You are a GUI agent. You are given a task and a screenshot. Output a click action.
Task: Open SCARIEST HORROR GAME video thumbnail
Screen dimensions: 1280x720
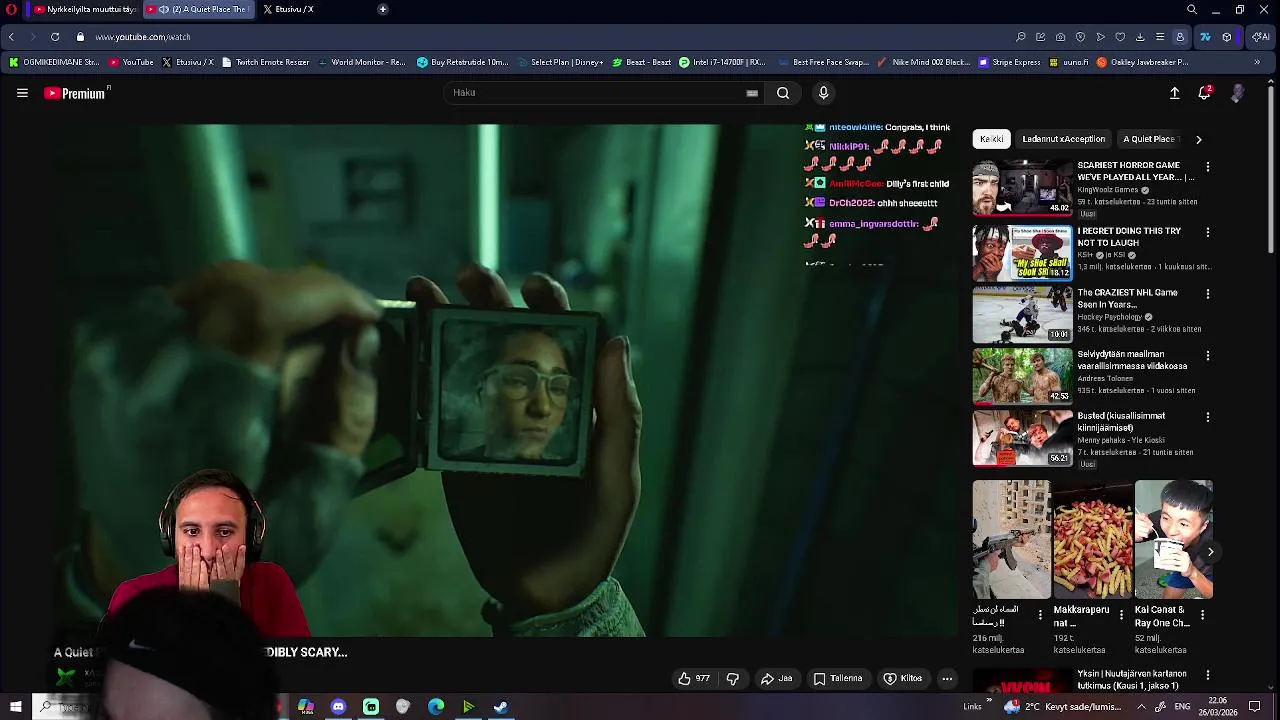click(x=1022, y=188)
